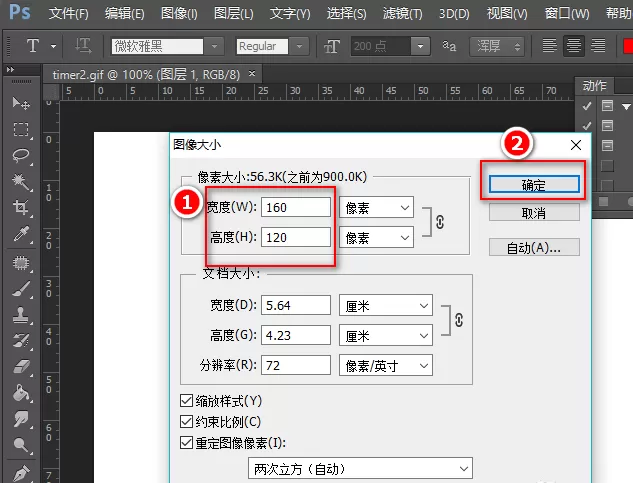Uncheck the 缩放样式(Y) checkbox
633x483 pixels.
(186, 401)
